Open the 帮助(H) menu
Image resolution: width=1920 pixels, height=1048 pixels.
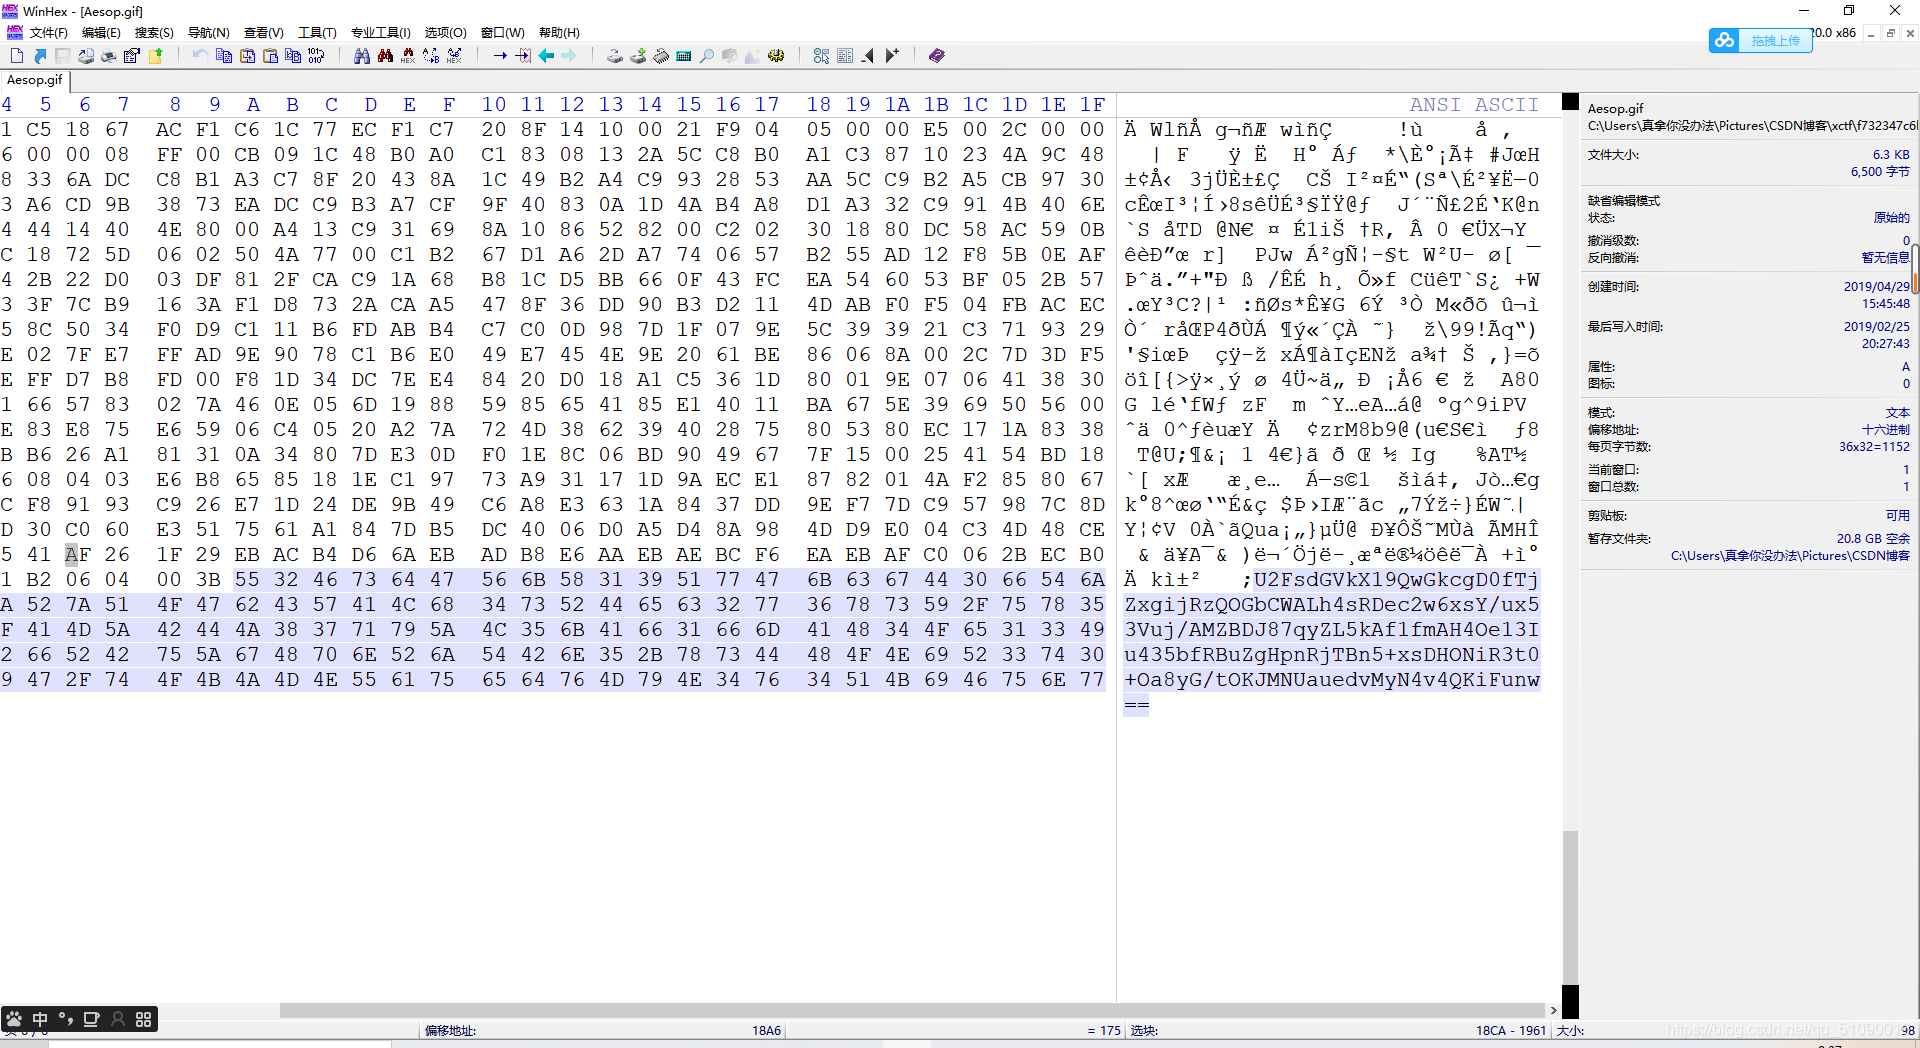559,33
